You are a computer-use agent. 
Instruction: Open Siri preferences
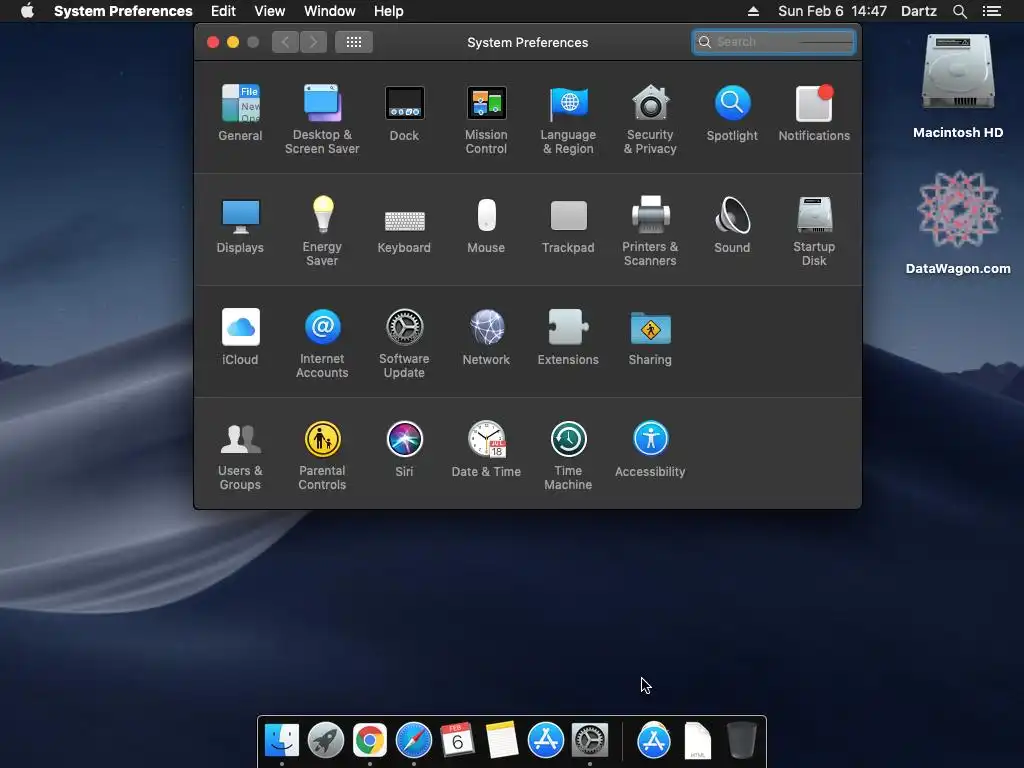click(404, 449)
